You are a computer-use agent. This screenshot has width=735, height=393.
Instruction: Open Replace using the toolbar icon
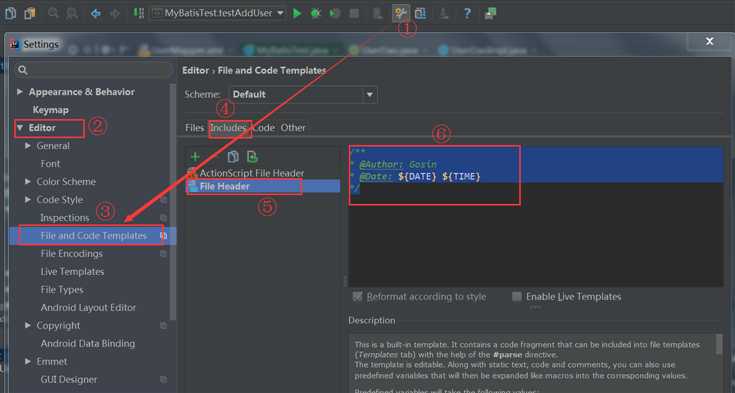tap(72, 13)
